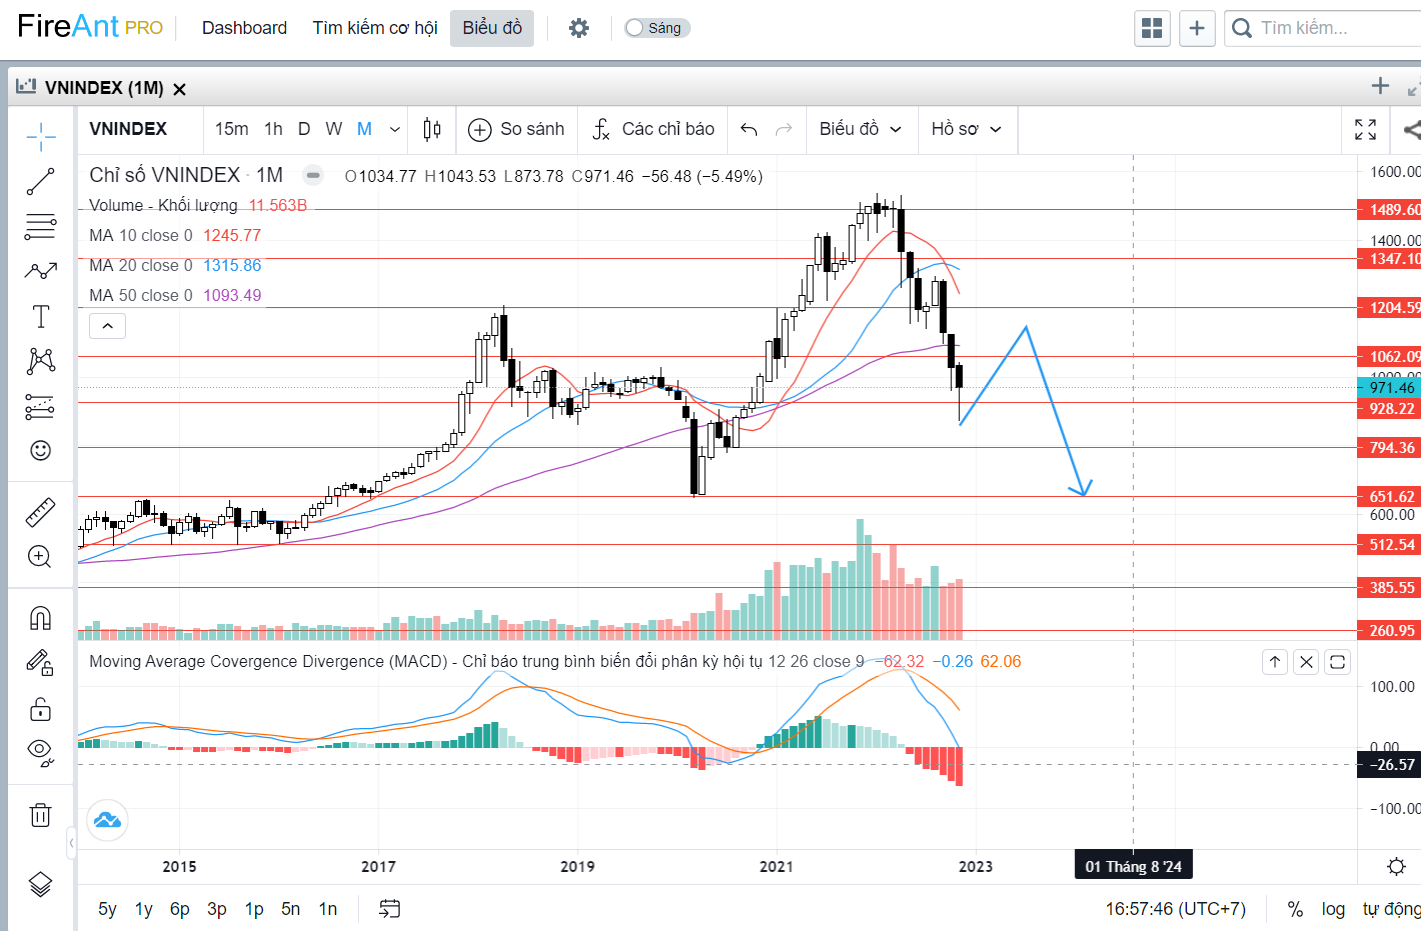Go to Tìm kiếm cơ hội page

coord(375,28)
